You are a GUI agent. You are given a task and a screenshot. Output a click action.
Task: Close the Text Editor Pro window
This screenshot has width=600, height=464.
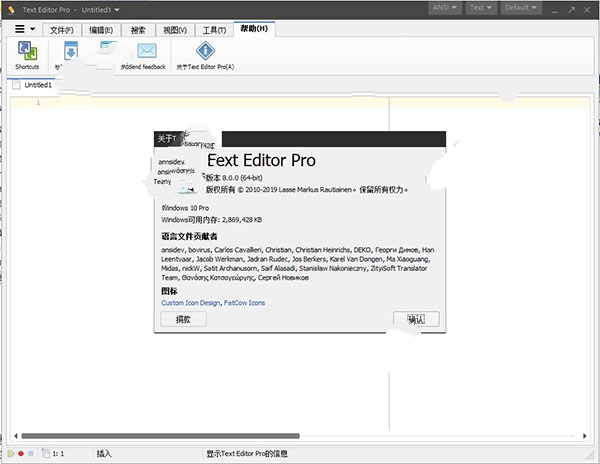(587, 10)
